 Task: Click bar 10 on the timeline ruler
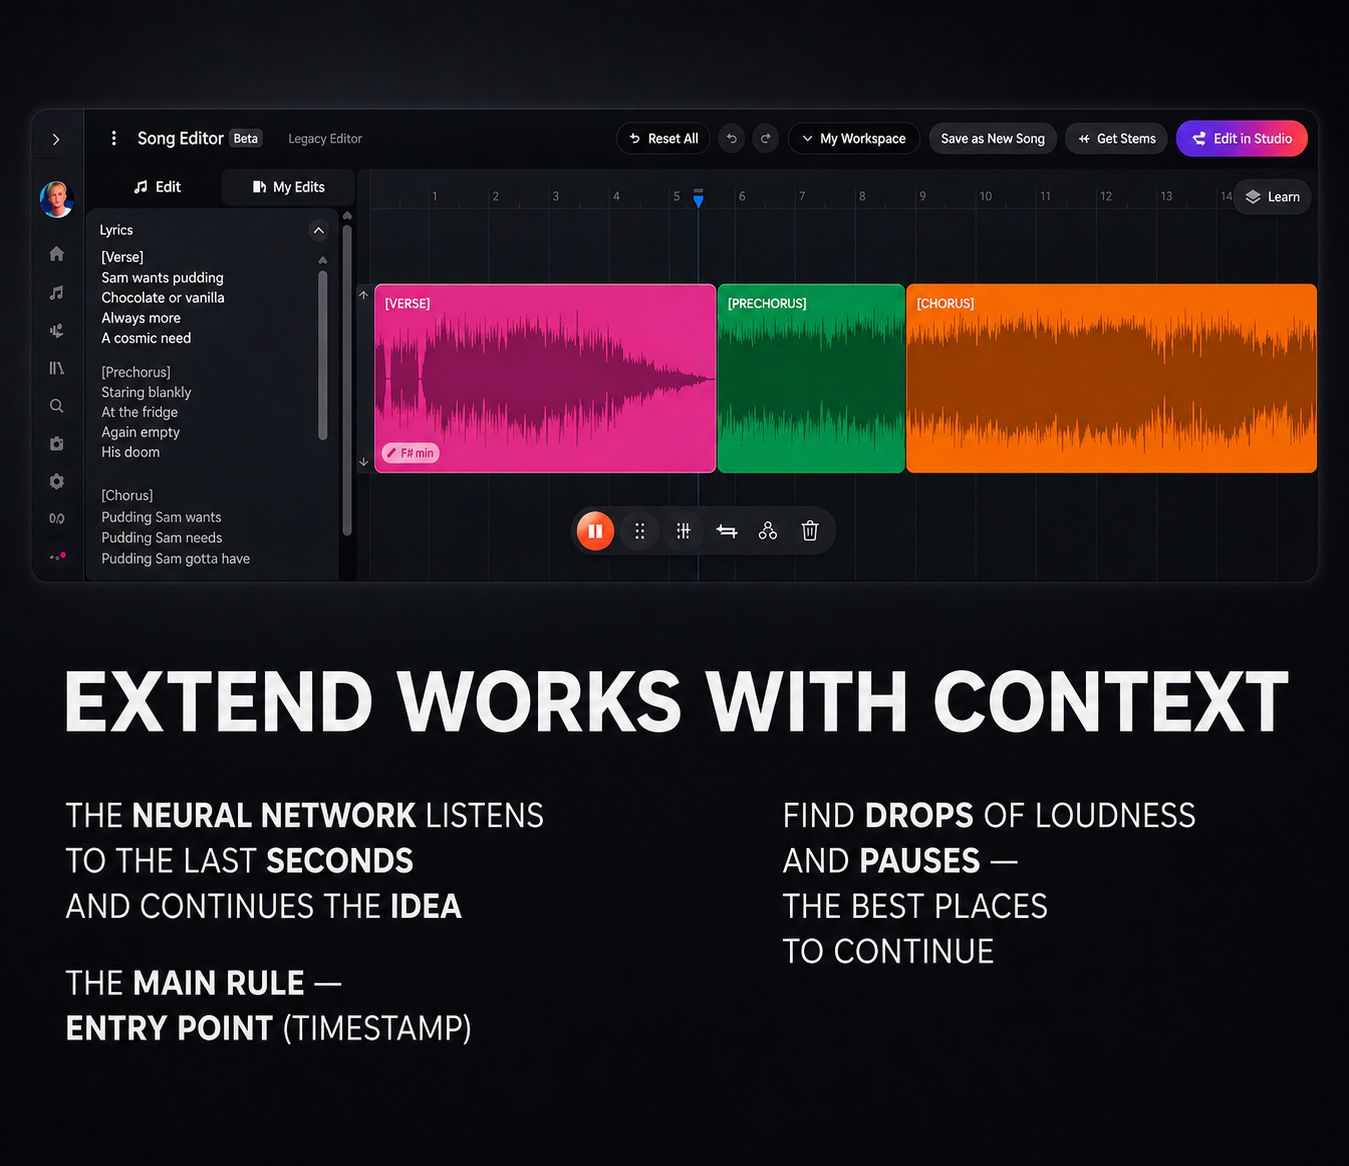click(986, 196)
